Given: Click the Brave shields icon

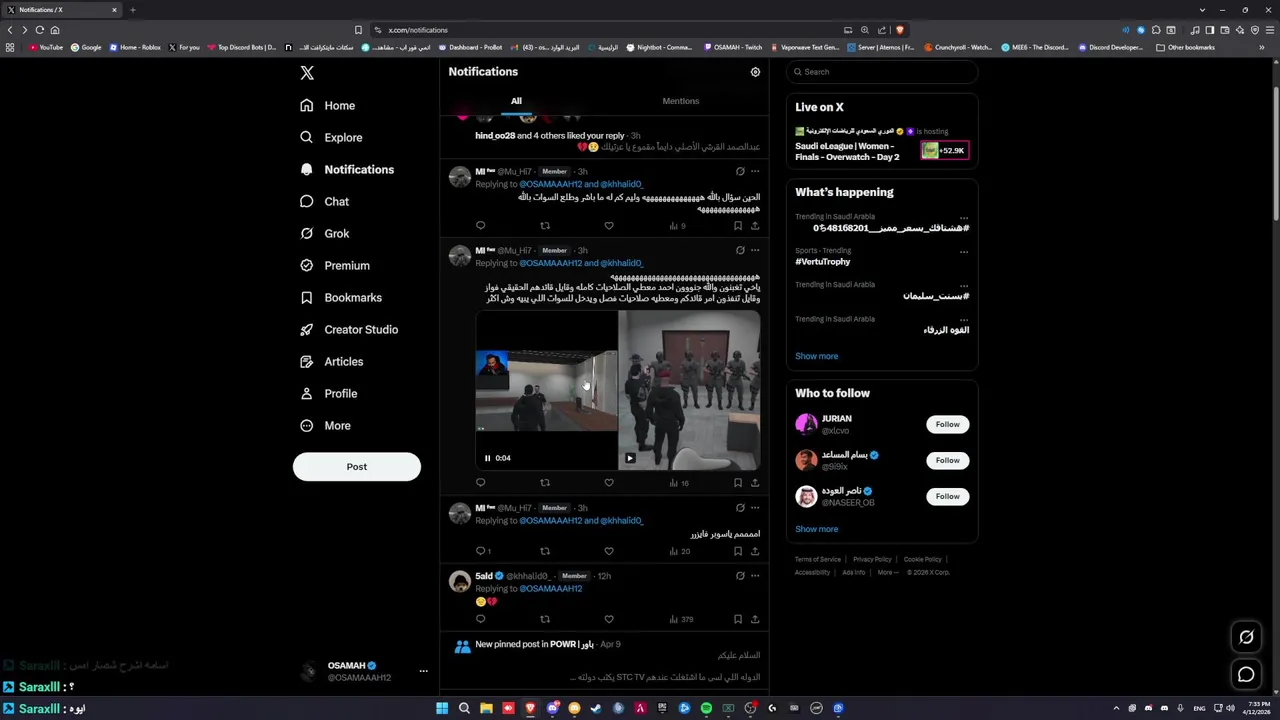Looking at the screenshot, I should [900, 30].
